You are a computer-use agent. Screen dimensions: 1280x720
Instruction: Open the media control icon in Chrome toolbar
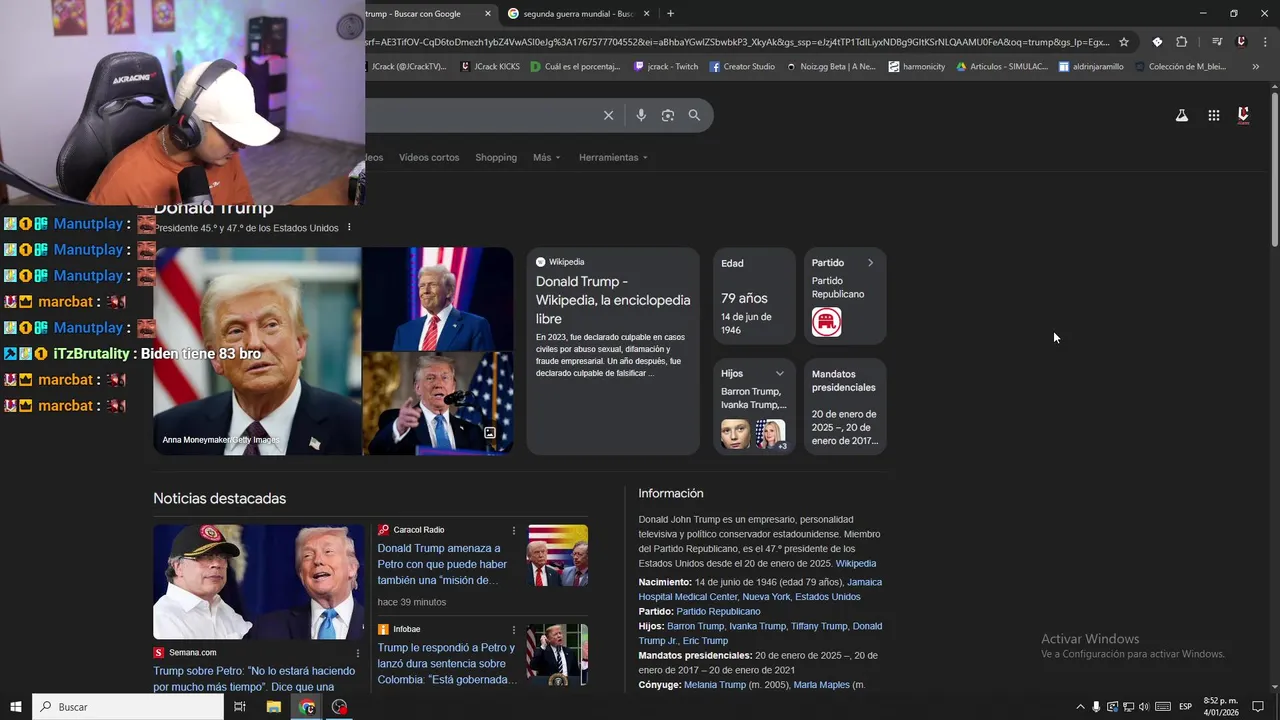[x=1216, y=42]
